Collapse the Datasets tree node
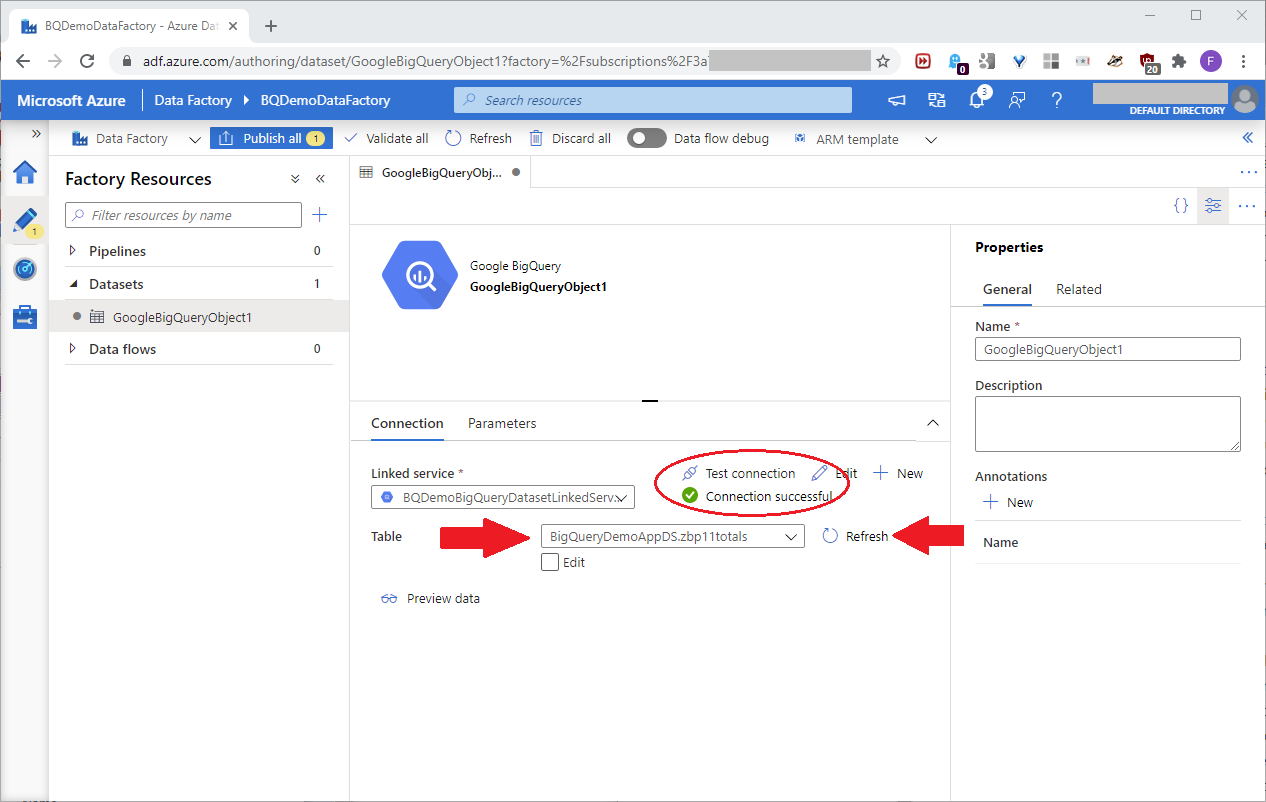The image size is (1266, 802). coord(72,284)
